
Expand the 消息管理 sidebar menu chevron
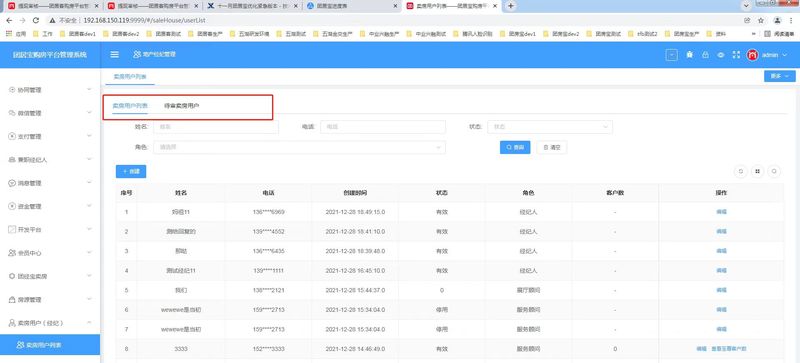click(x=89, y=183)
